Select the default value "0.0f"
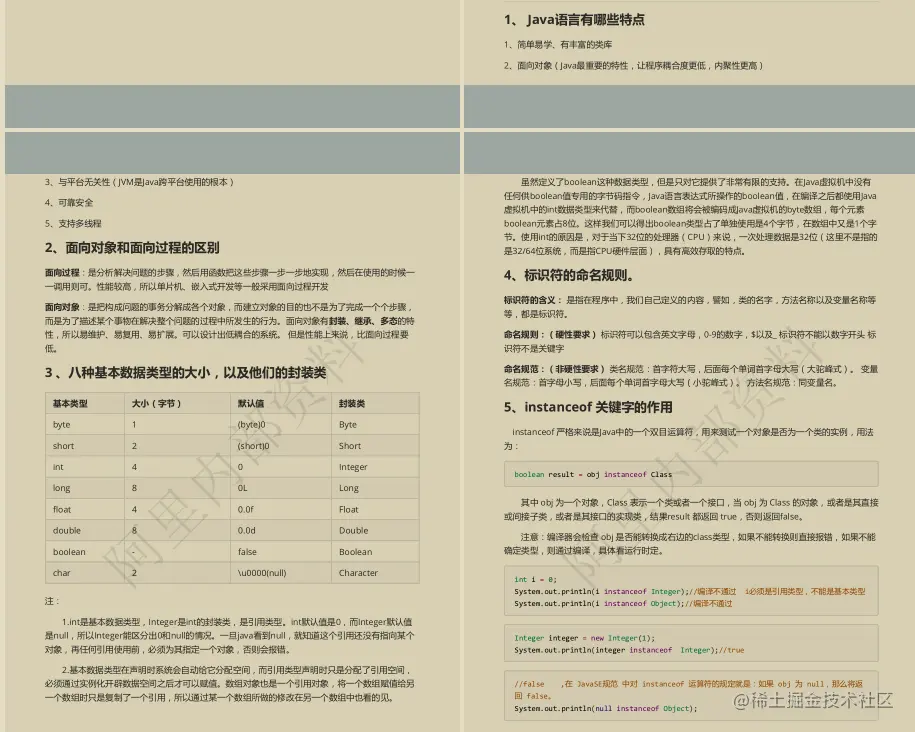The height and width of the screenshot is (732, 915). [x=246, y=510]
